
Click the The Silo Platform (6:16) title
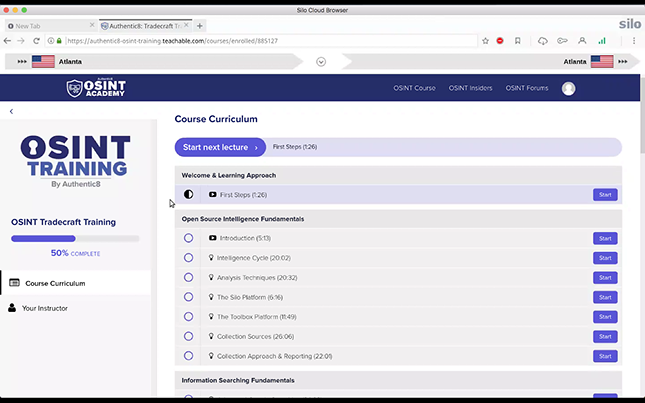coord(250,297)
